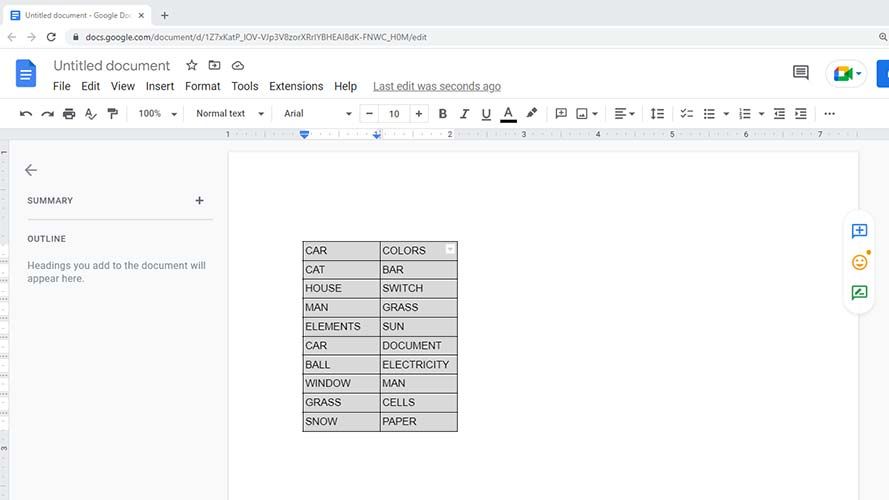Open the text color picker
889x500 pixels.
[x=509, y=114]
